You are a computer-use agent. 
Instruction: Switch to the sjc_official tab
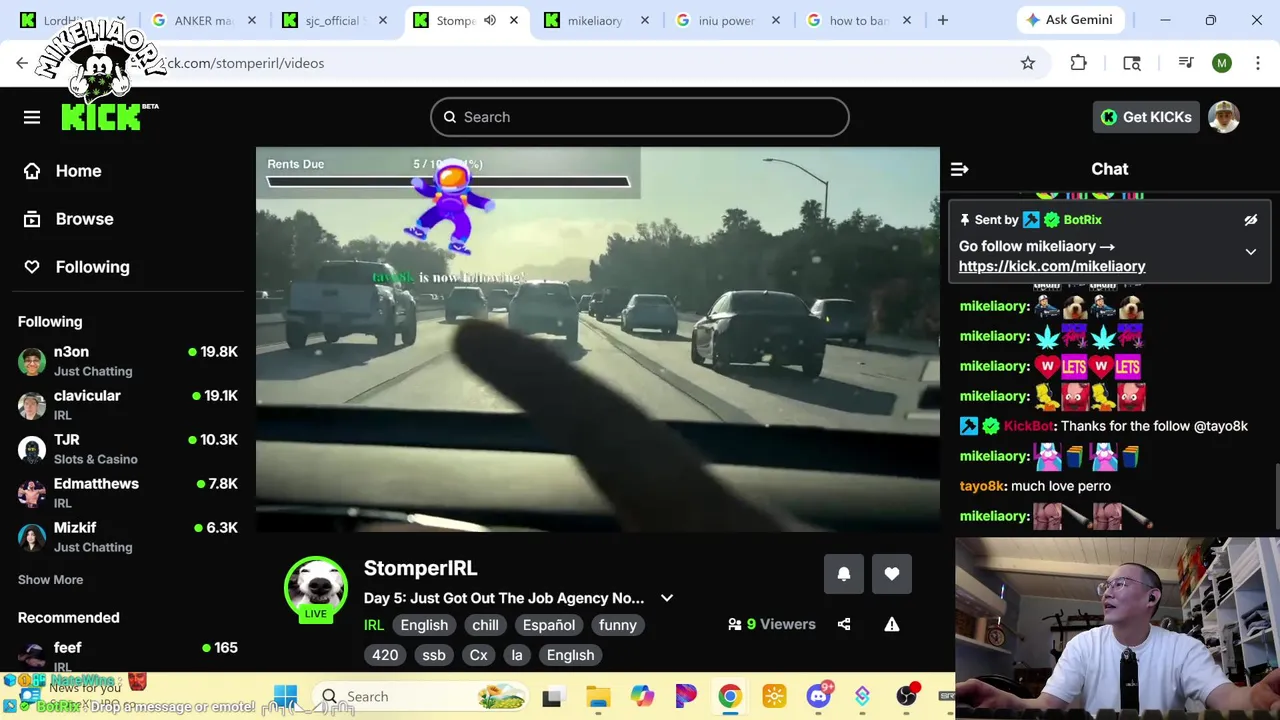(x=334, y=20)
